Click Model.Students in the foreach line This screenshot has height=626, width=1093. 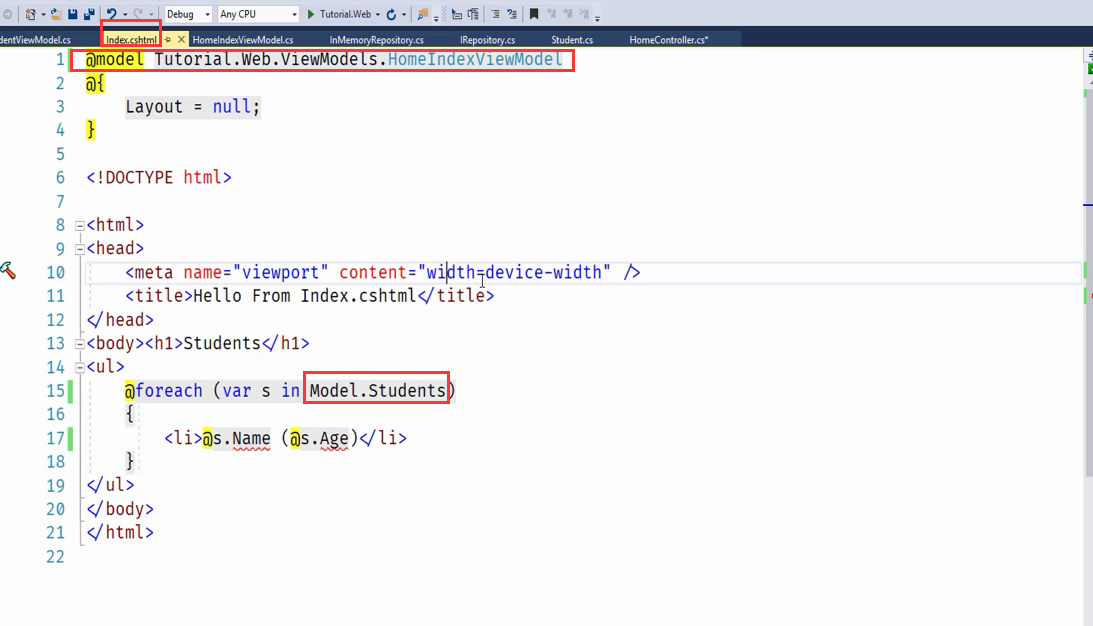(x=377, y=390)
